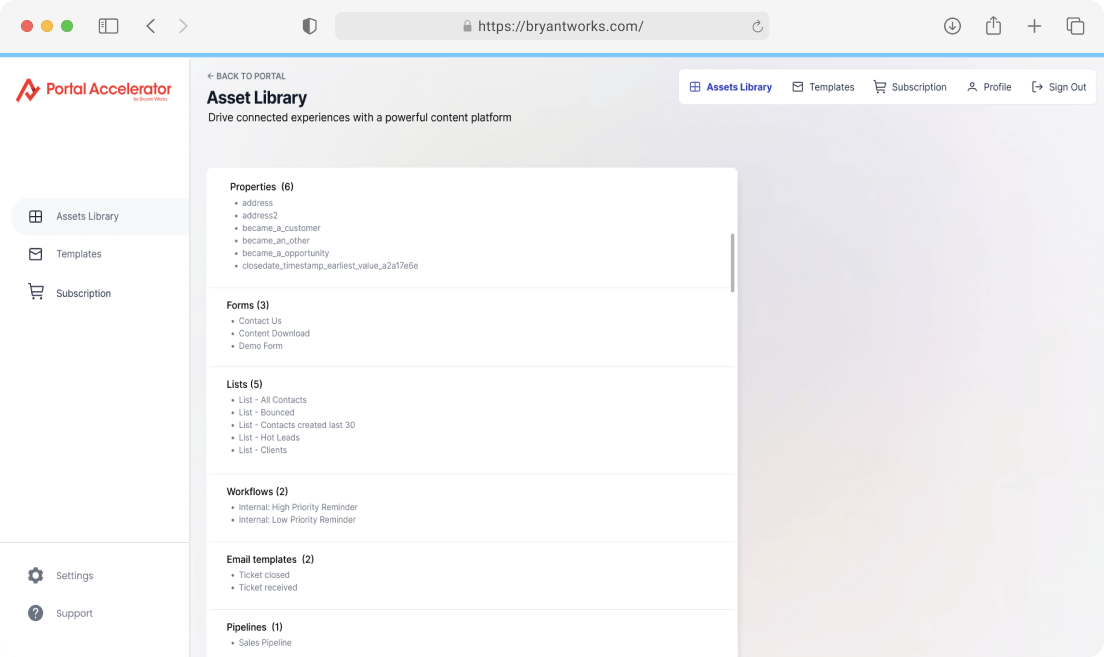Click Sign Out in top navigation
The width and height of the screenshot is (1104, 657).
[1059, 87]
